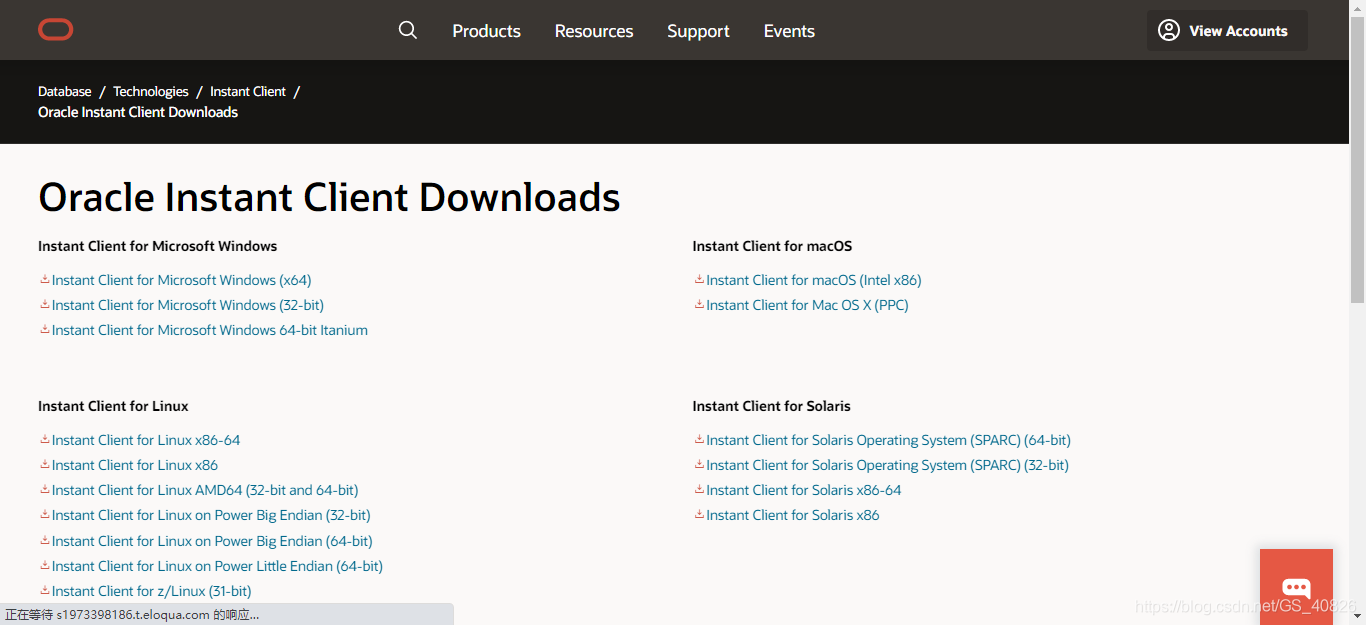Click the download icon beside Microsoft Windows (x64)

pos(44,280)
